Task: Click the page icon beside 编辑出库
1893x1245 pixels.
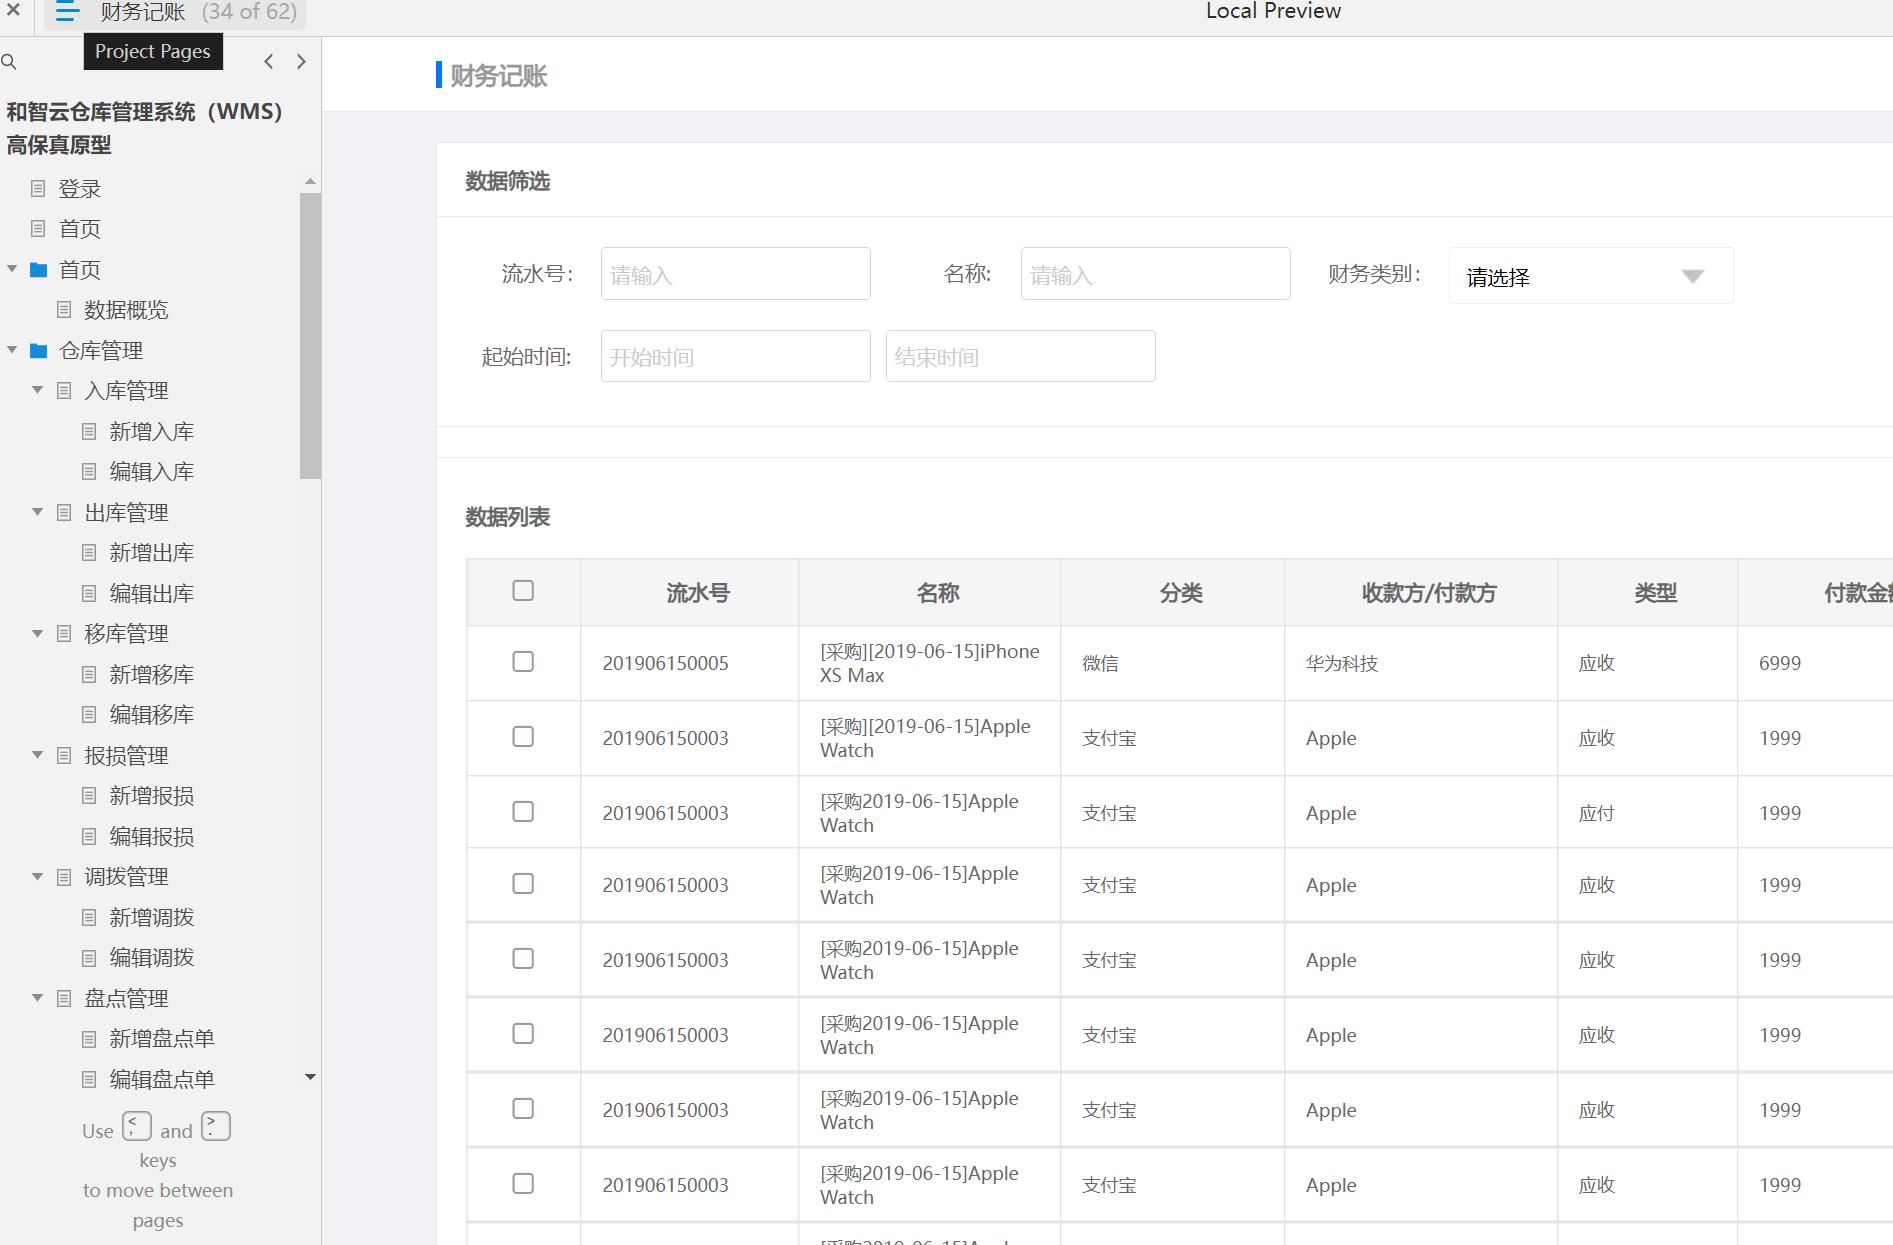Action: tap(89, 593)
